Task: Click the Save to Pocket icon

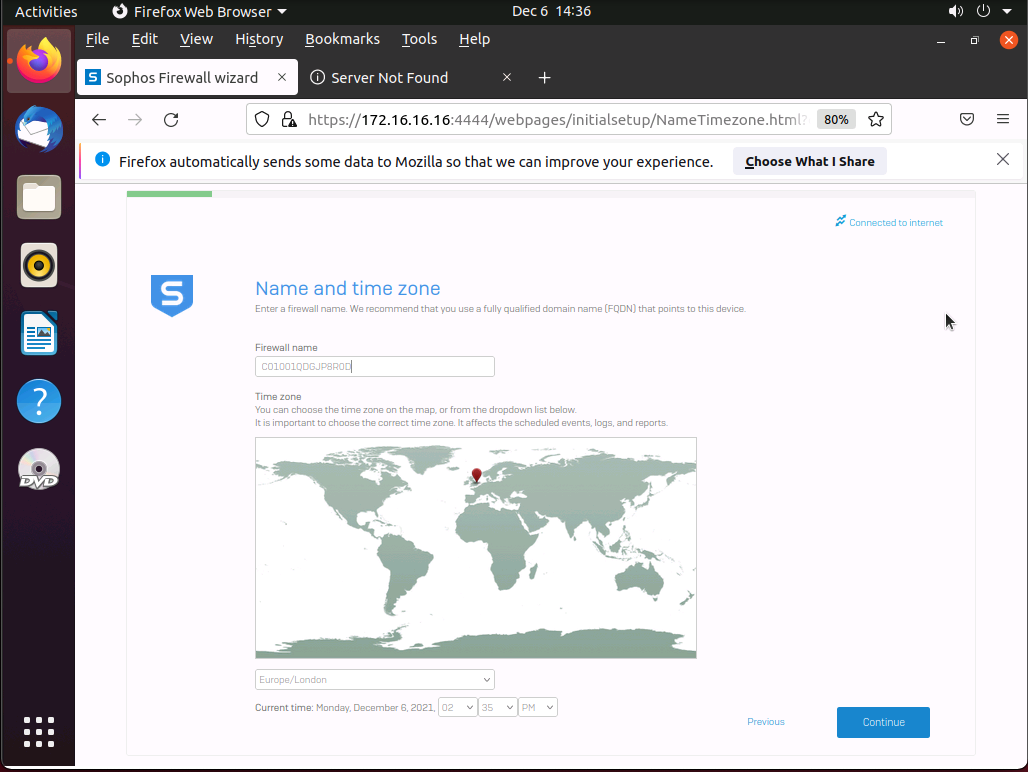Action: [967, 120]
